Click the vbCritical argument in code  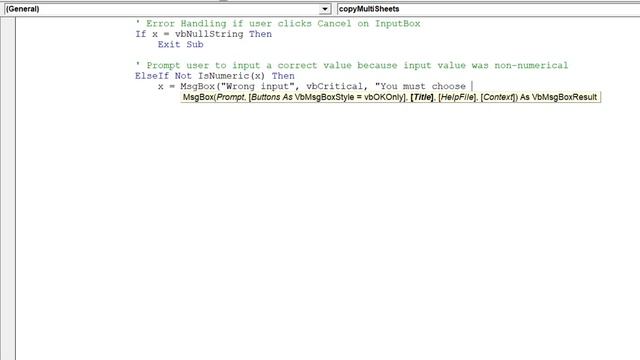point(334,87)
